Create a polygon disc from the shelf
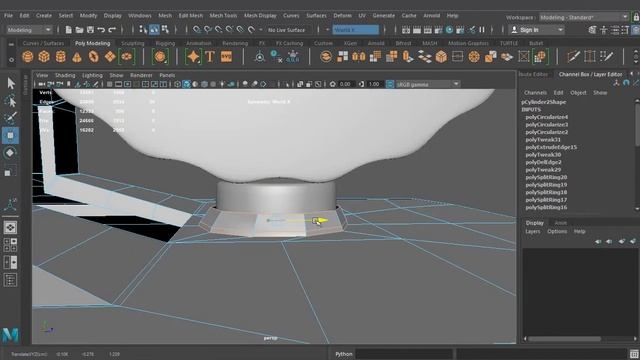This screenshot has height=360, width=640. click(x=127, y=56)
